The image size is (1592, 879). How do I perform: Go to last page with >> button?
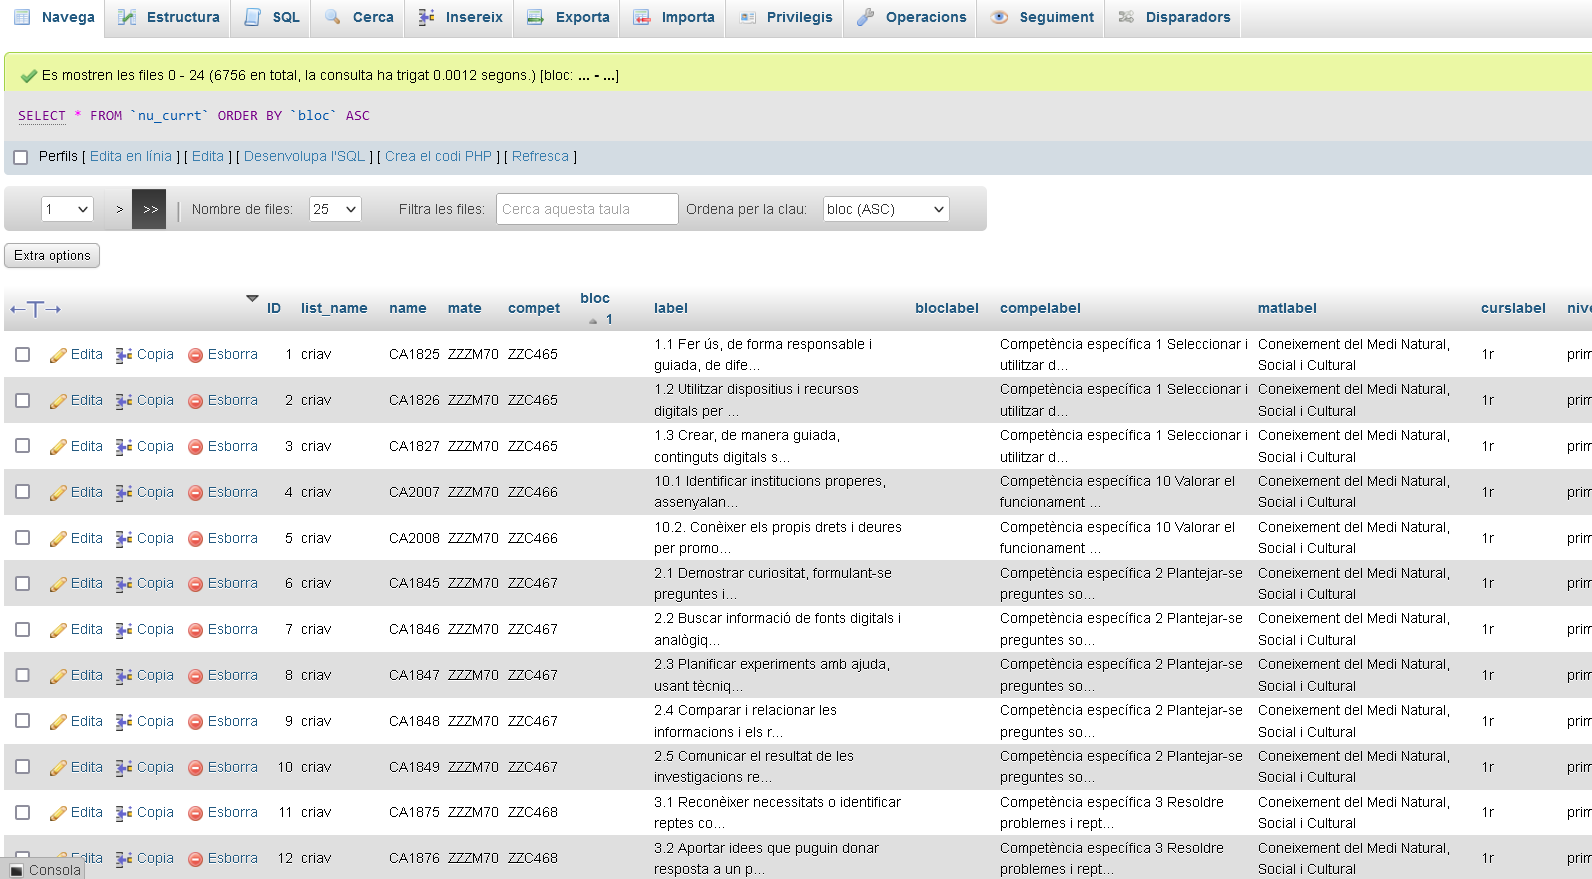(150, 209)
